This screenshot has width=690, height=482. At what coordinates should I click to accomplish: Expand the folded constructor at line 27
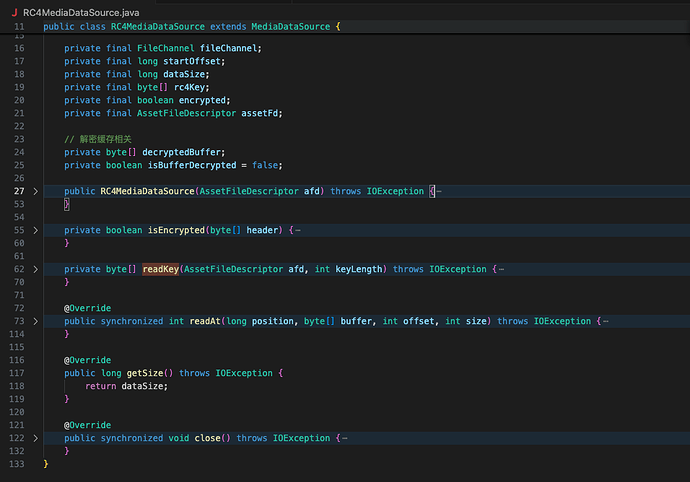coord(36,191)
